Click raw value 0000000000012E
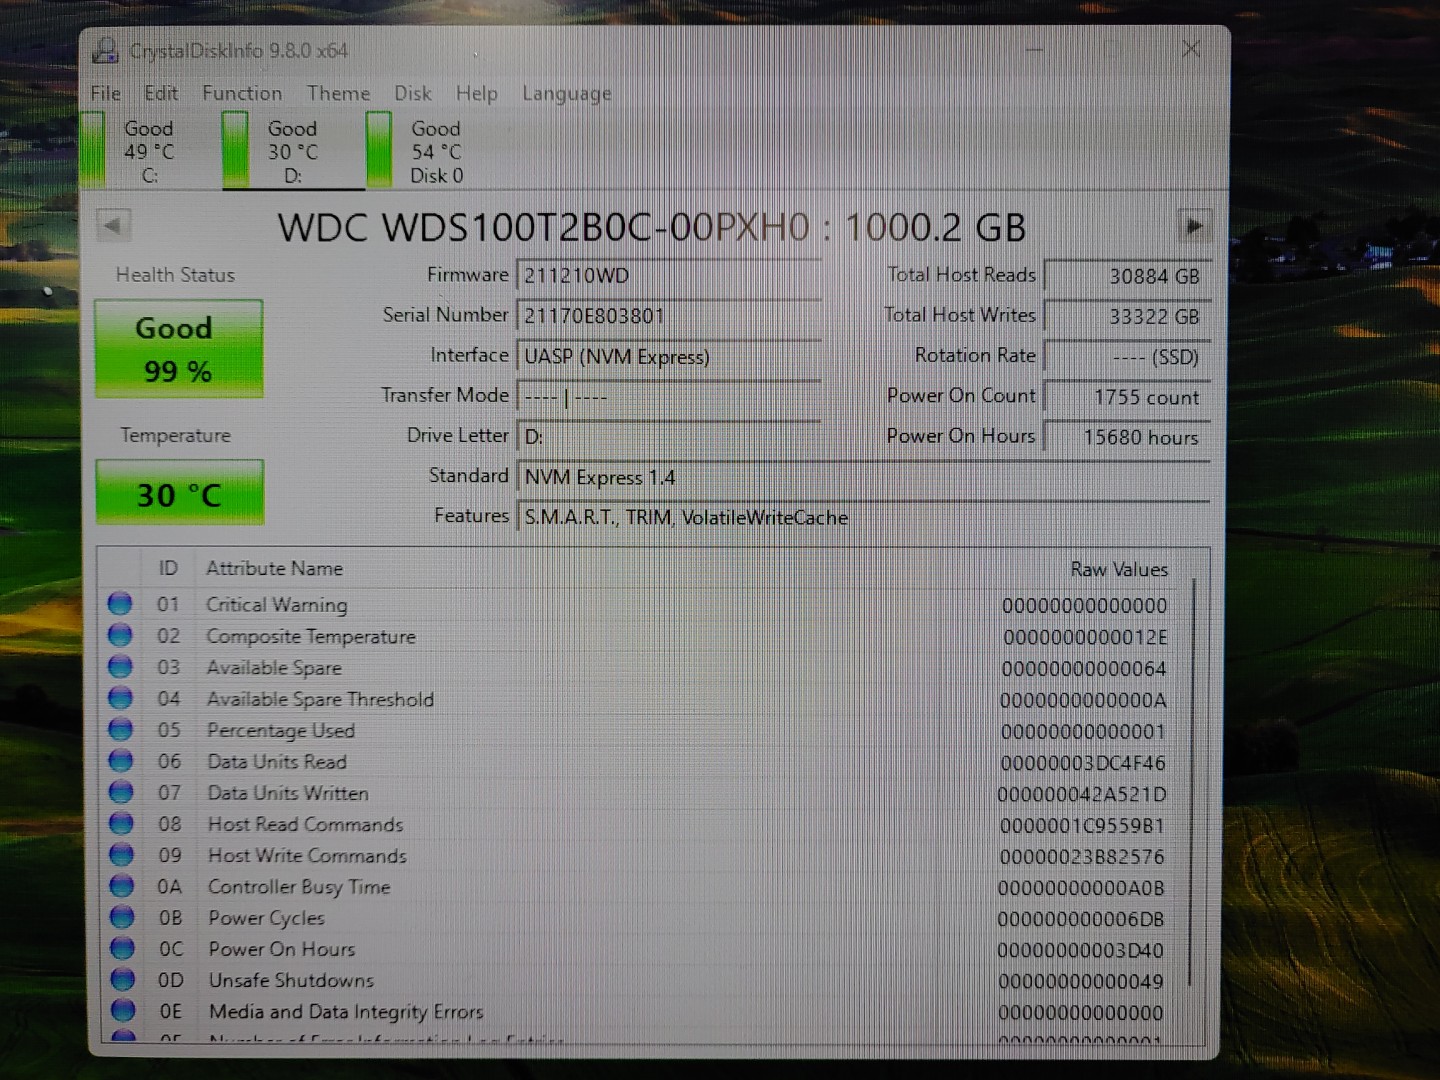 click(1085, 637)
